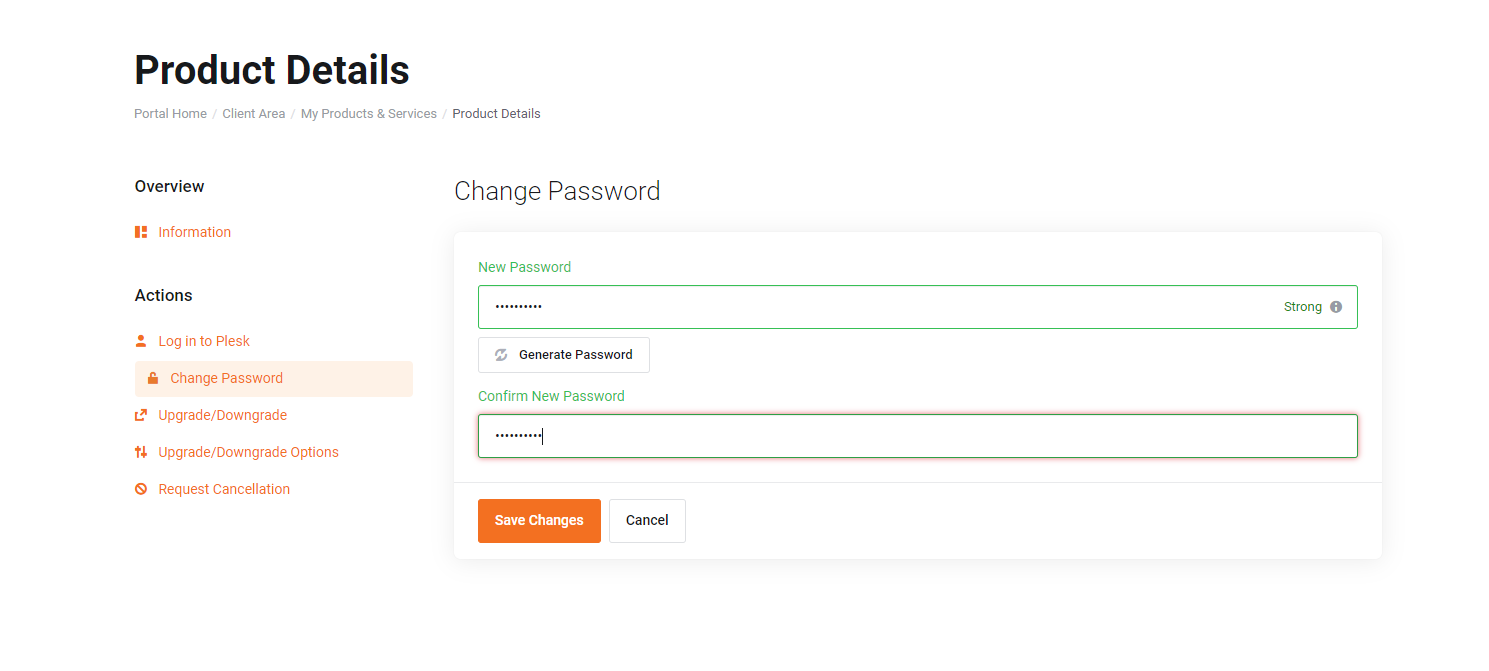Viewport: 1489px width, 671px height.
Task: Click the Cancel button
Action: 647,521
